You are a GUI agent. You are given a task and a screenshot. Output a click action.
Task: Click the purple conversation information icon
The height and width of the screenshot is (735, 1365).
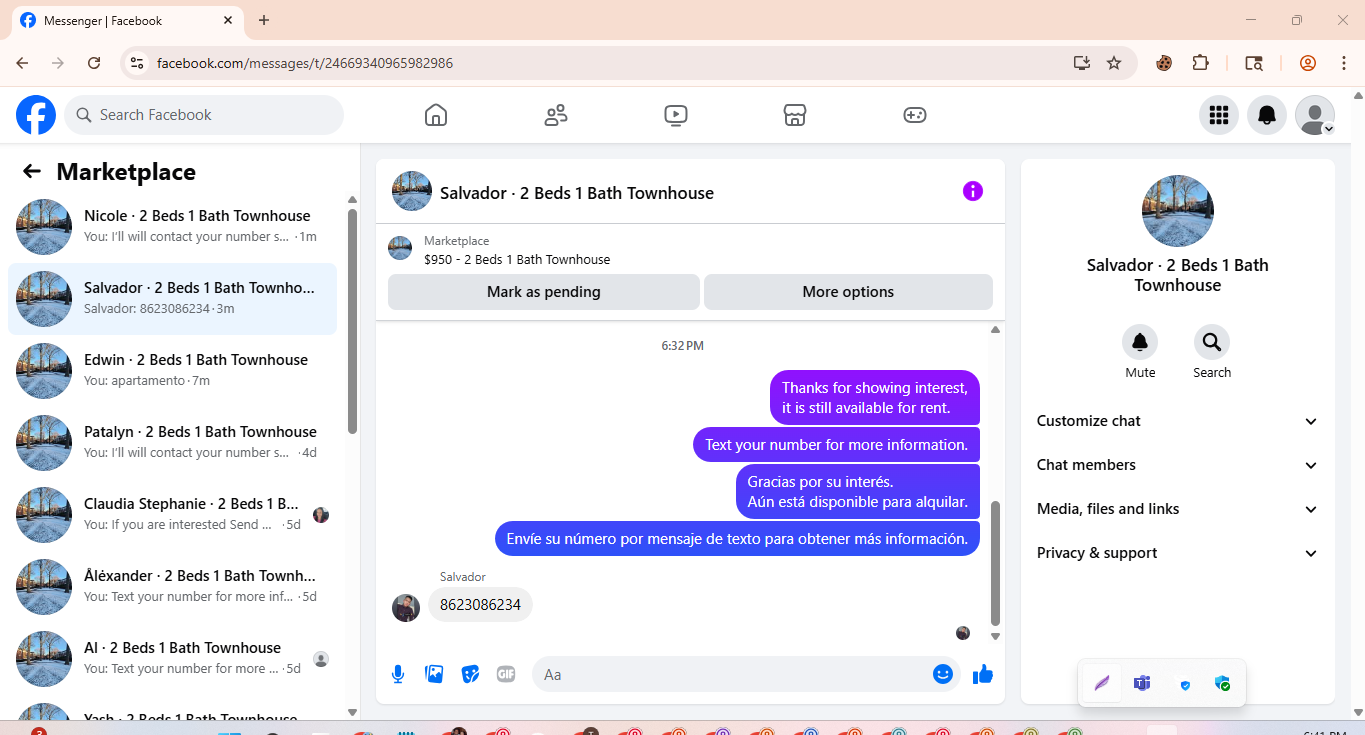click(x=973, y=191)
